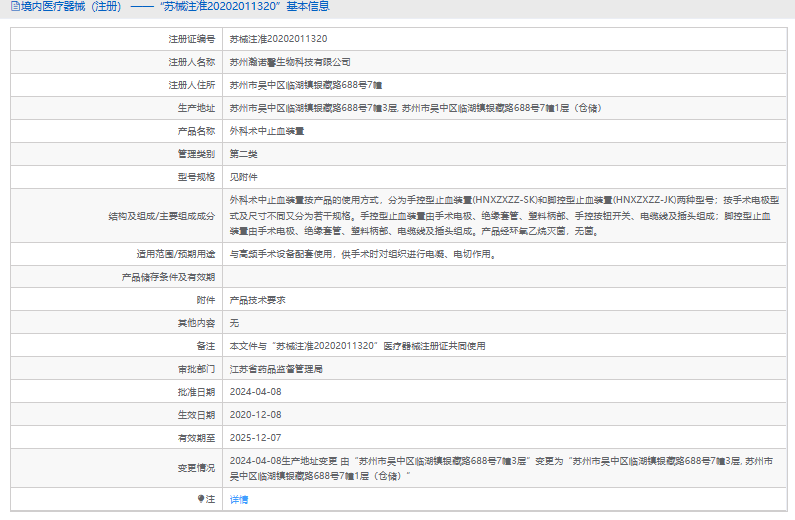Image resolution: width=795 pixels, height=520 pixels.
Task: Click the lightbulb icon beside 注
Action: [201, 499]
